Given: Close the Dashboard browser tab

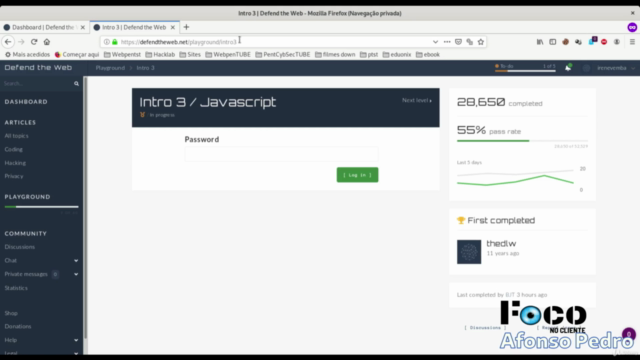Looking at the screenshot, I should (83, 27).
